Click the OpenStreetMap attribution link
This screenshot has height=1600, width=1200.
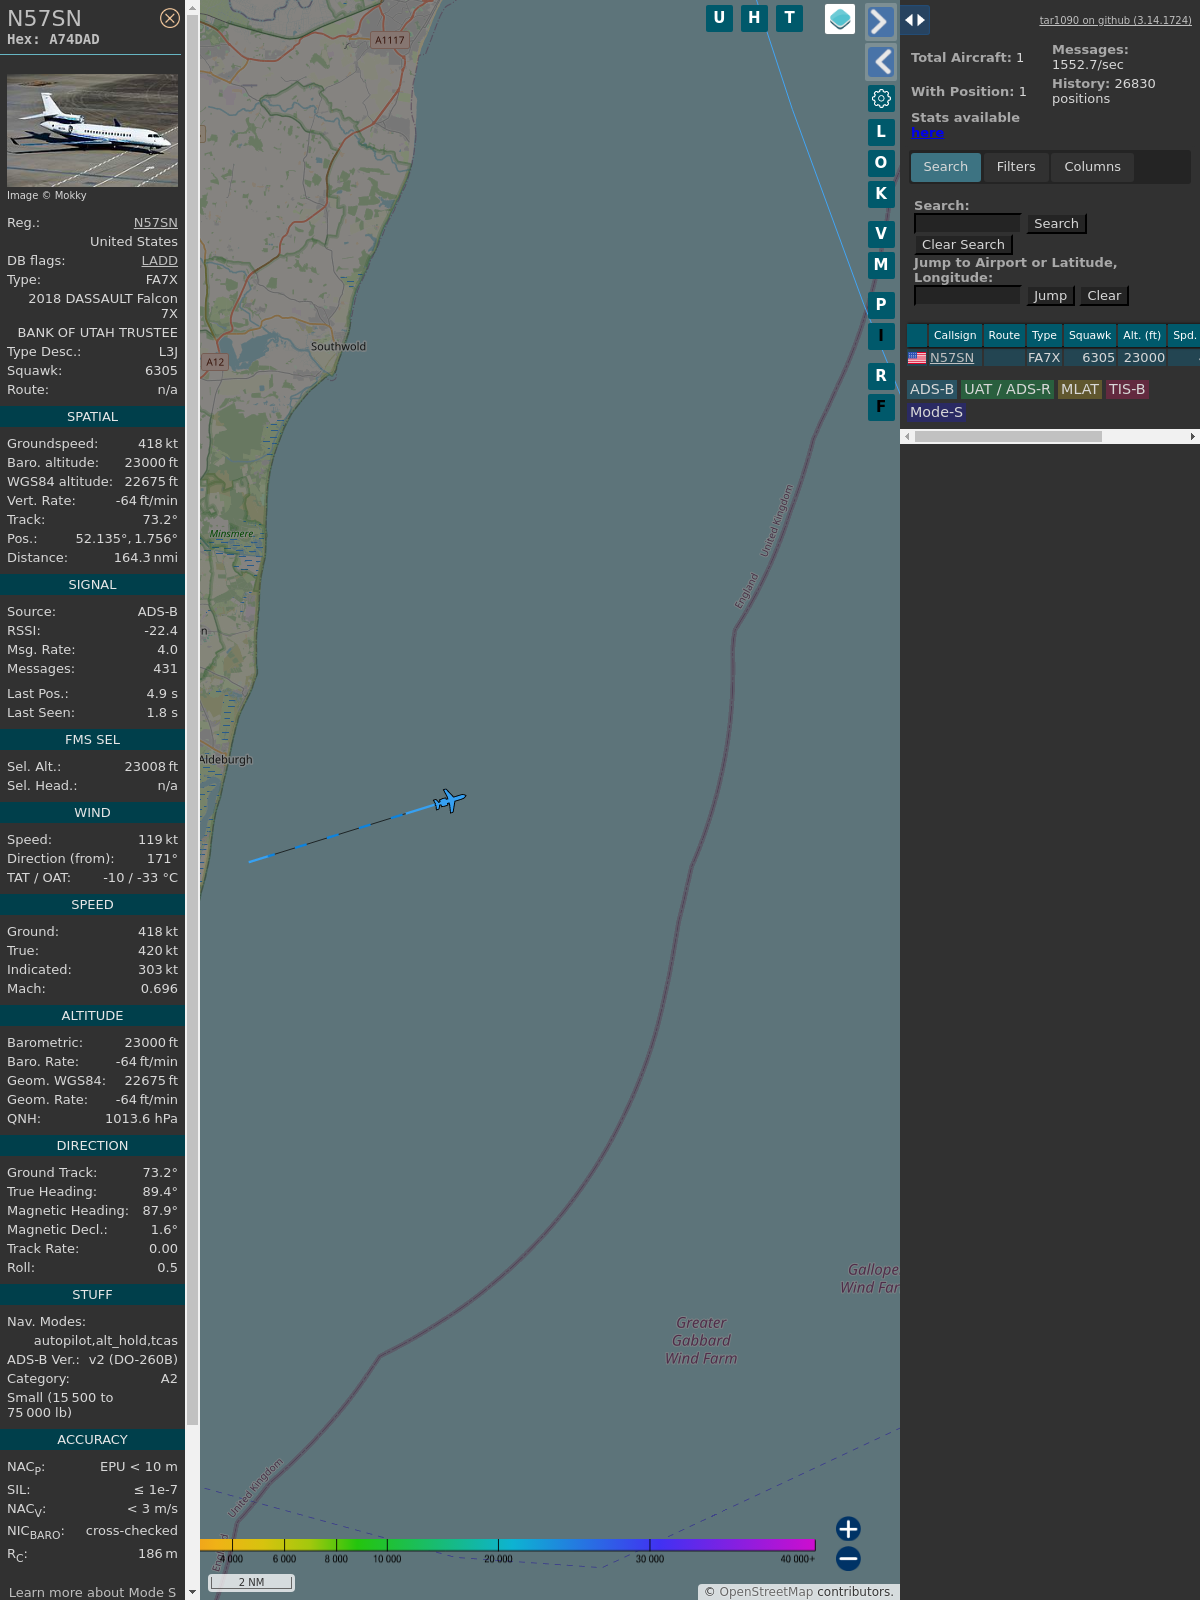coord(766,1592)
